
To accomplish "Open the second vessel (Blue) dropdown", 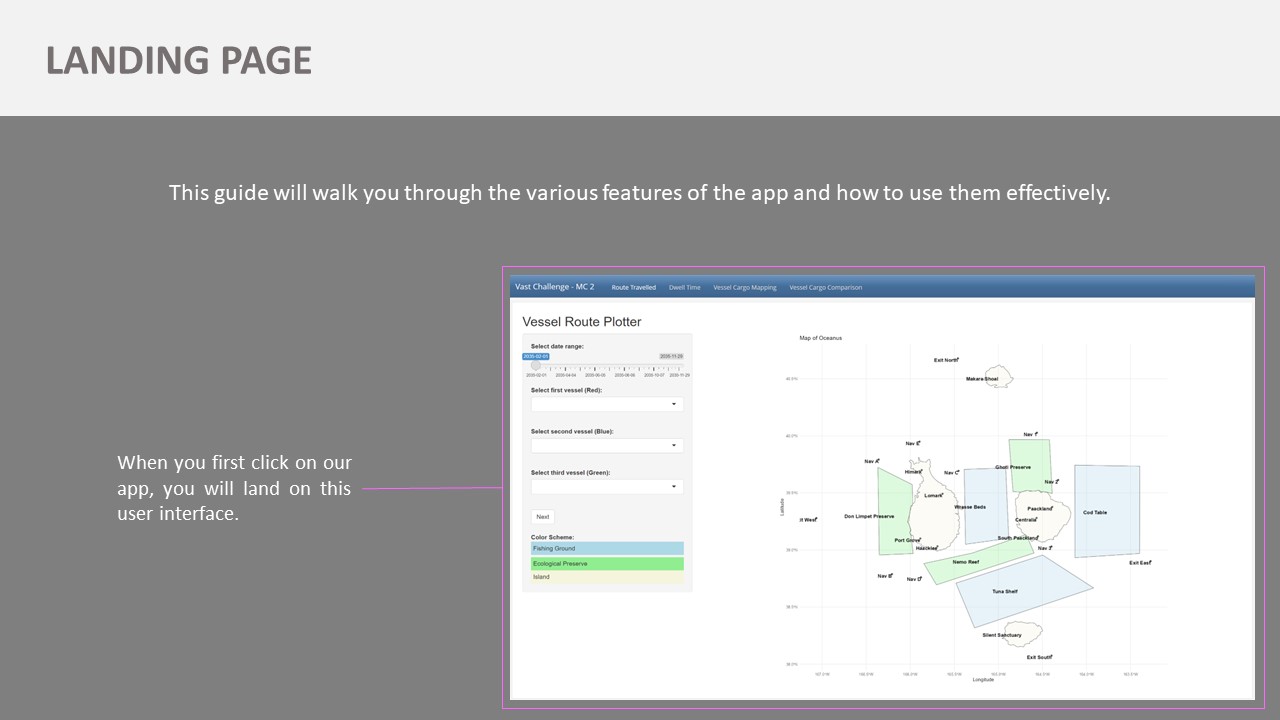I will [x=607, y=446].
